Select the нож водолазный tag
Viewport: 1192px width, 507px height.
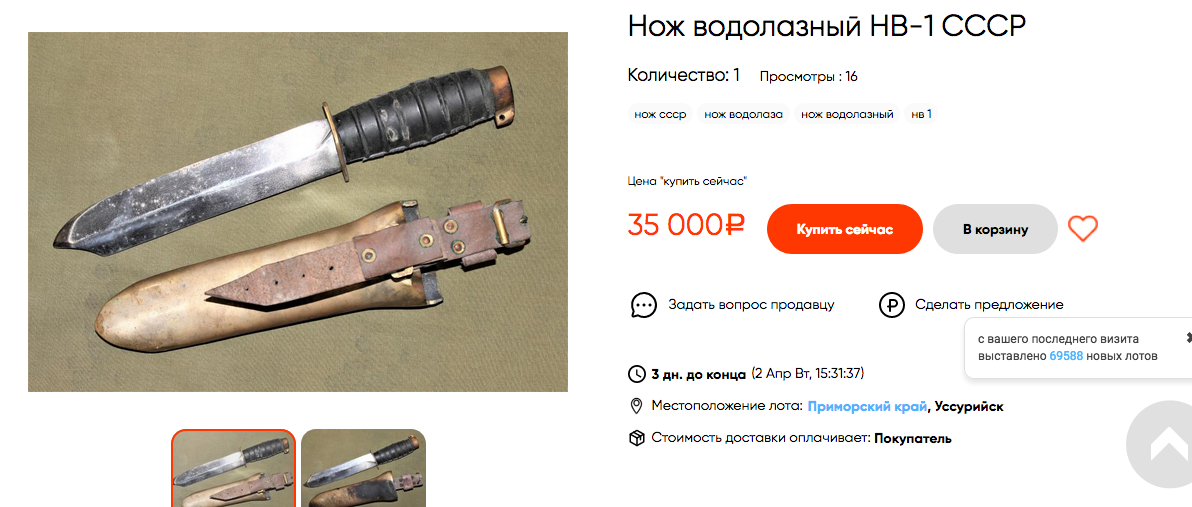pyautogui.click(x=847, y=115)
